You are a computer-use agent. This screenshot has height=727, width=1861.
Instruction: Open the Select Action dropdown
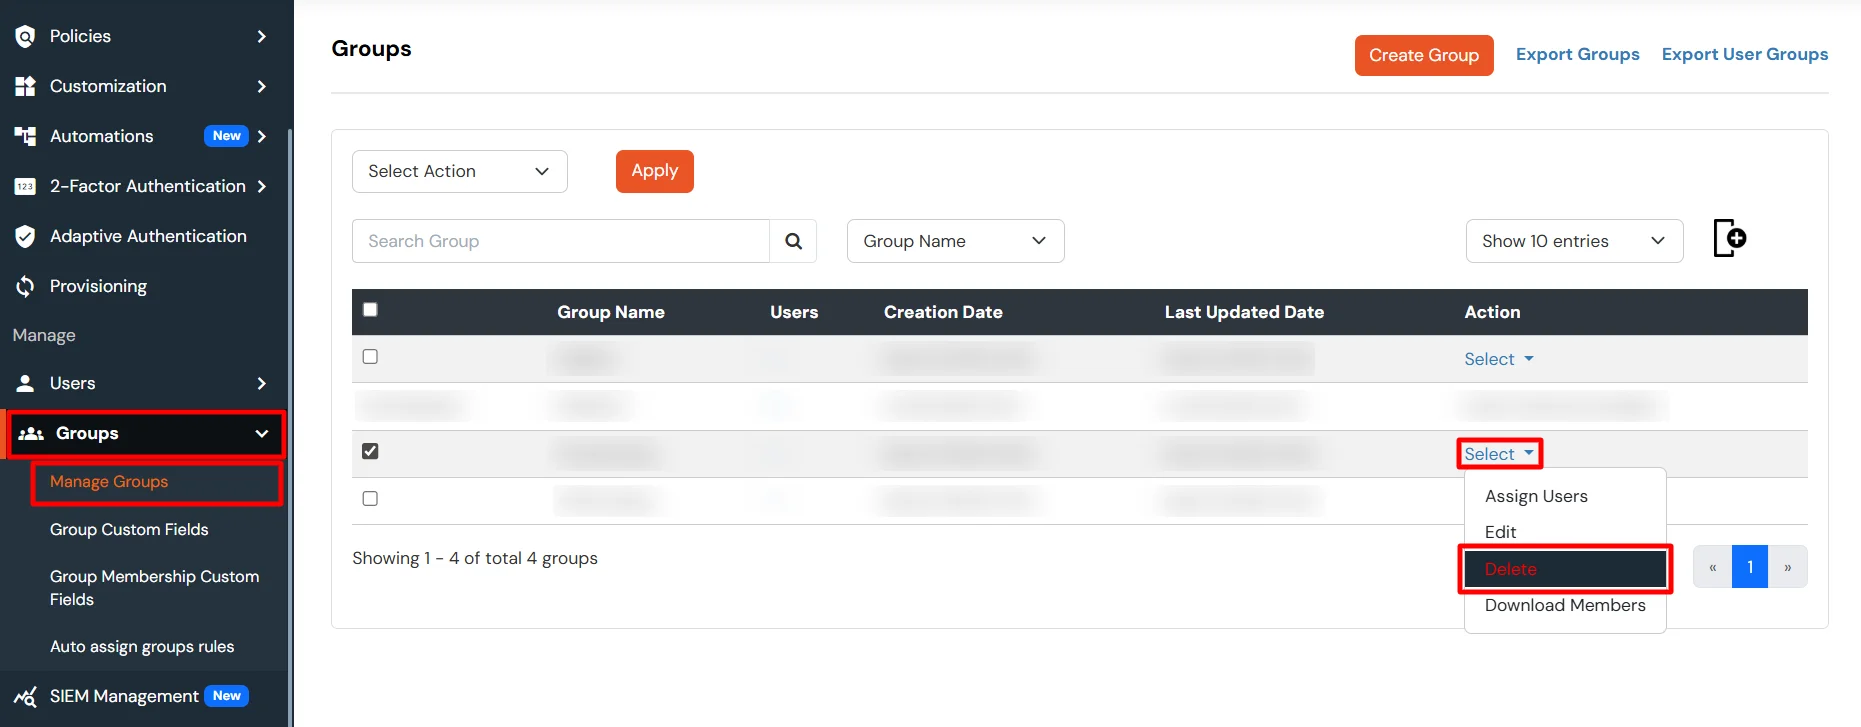[x=460, y=171]
